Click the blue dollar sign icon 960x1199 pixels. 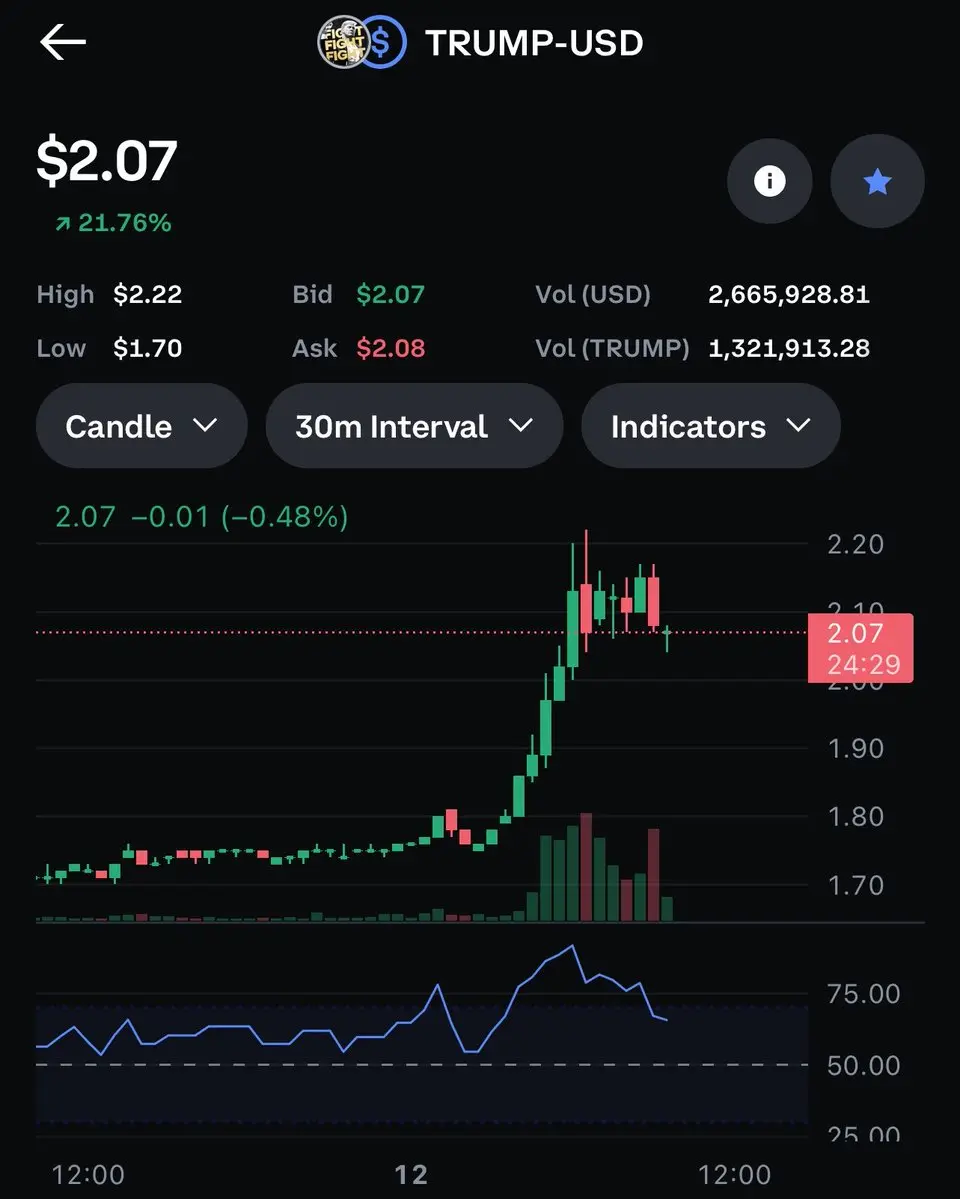coord(382,43)
